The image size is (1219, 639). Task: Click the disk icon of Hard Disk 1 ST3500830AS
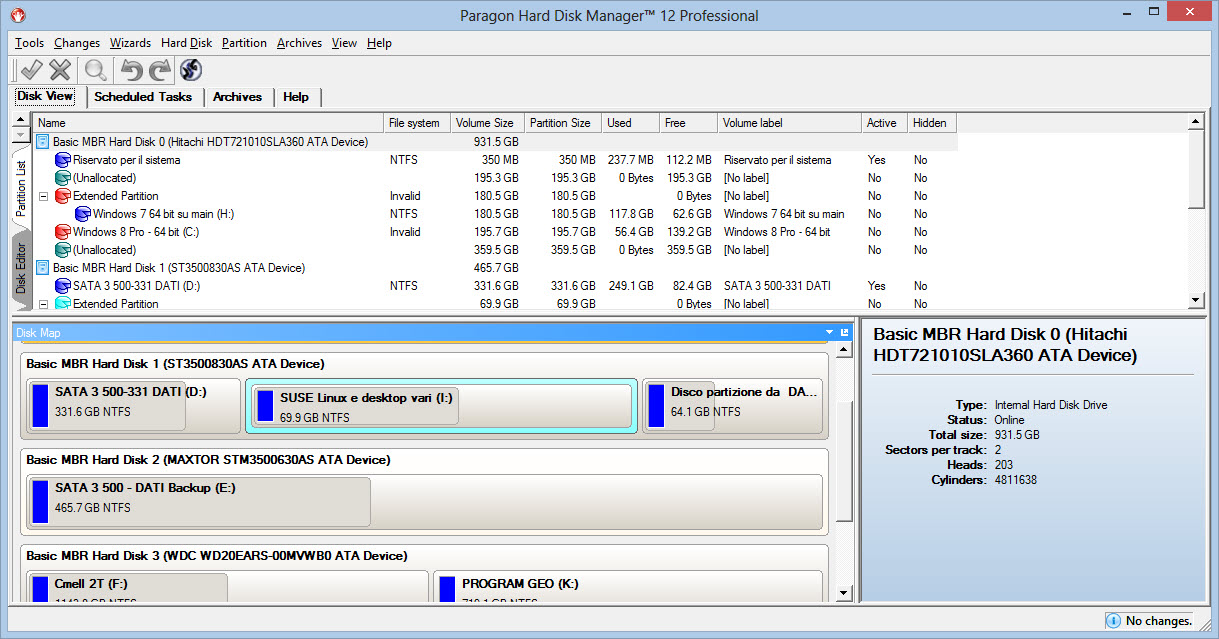tap(43, 268)
